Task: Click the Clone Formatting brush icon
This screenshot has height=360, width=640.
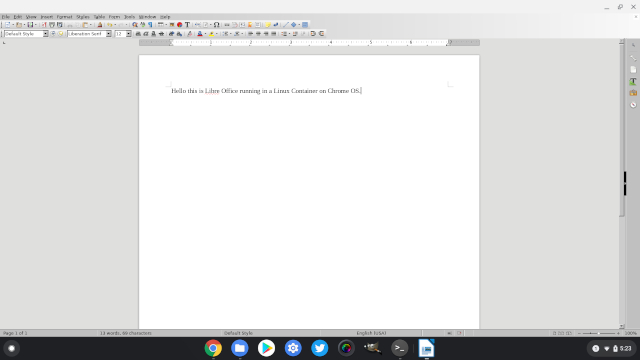Action: [x=100, y=24]
